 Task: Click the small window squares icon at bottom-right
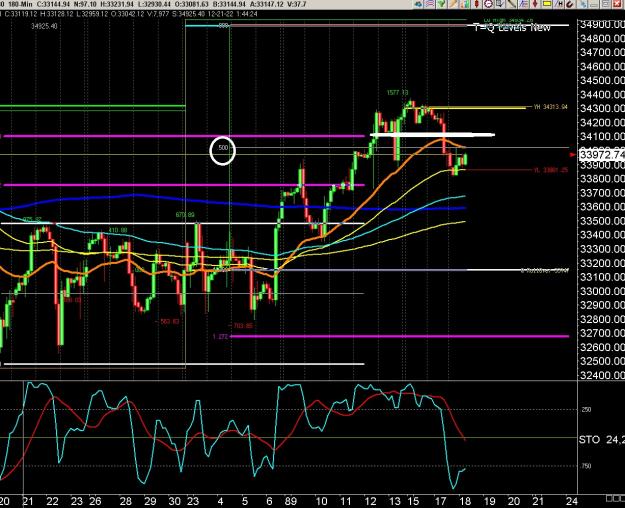click(x=615, y=498)
